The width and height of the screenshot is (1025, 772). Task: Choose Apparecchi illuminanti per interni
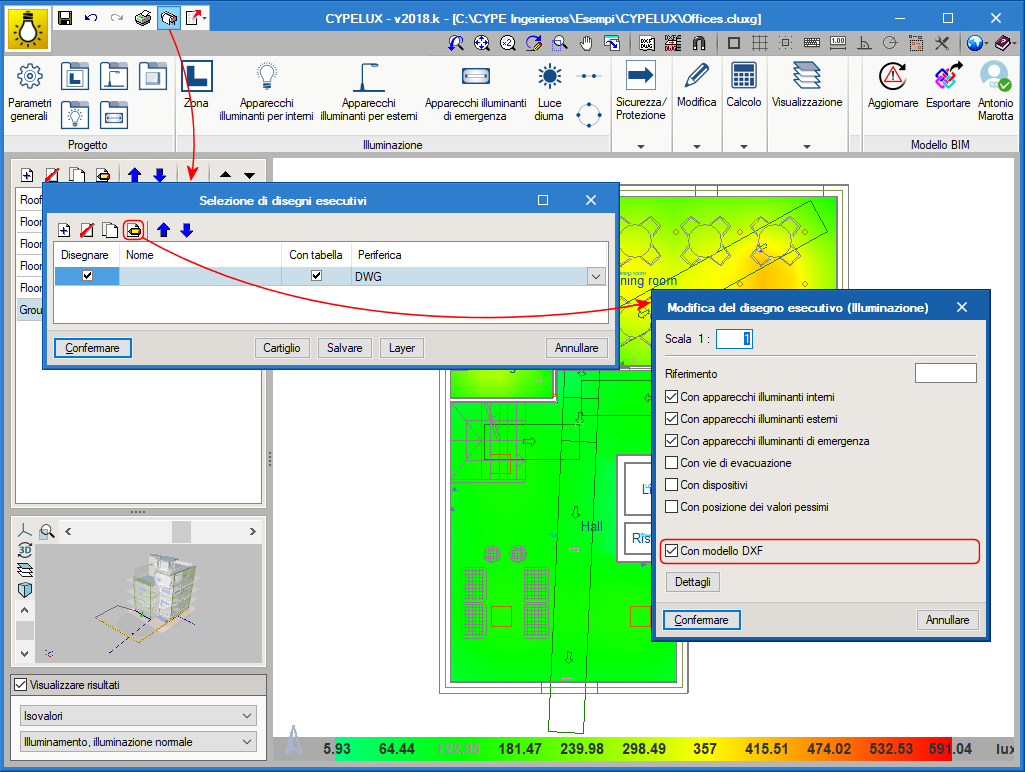(x=266, y=92)
